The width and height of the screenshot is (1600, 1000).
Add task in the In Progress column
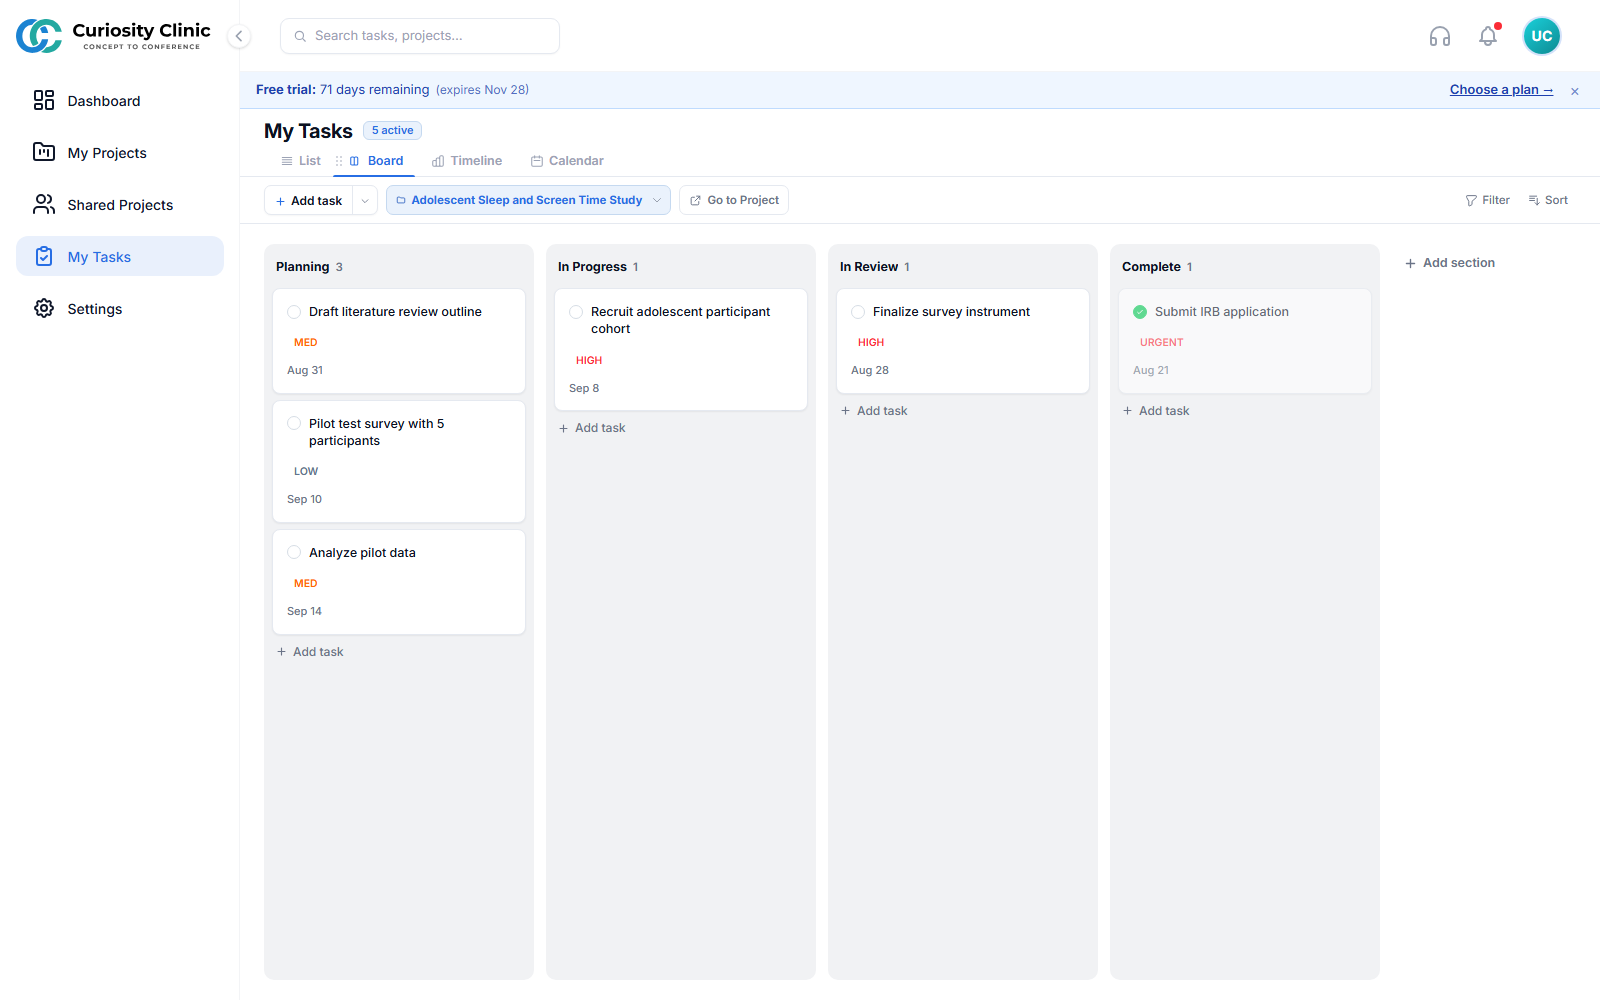(x=592, y=428)
